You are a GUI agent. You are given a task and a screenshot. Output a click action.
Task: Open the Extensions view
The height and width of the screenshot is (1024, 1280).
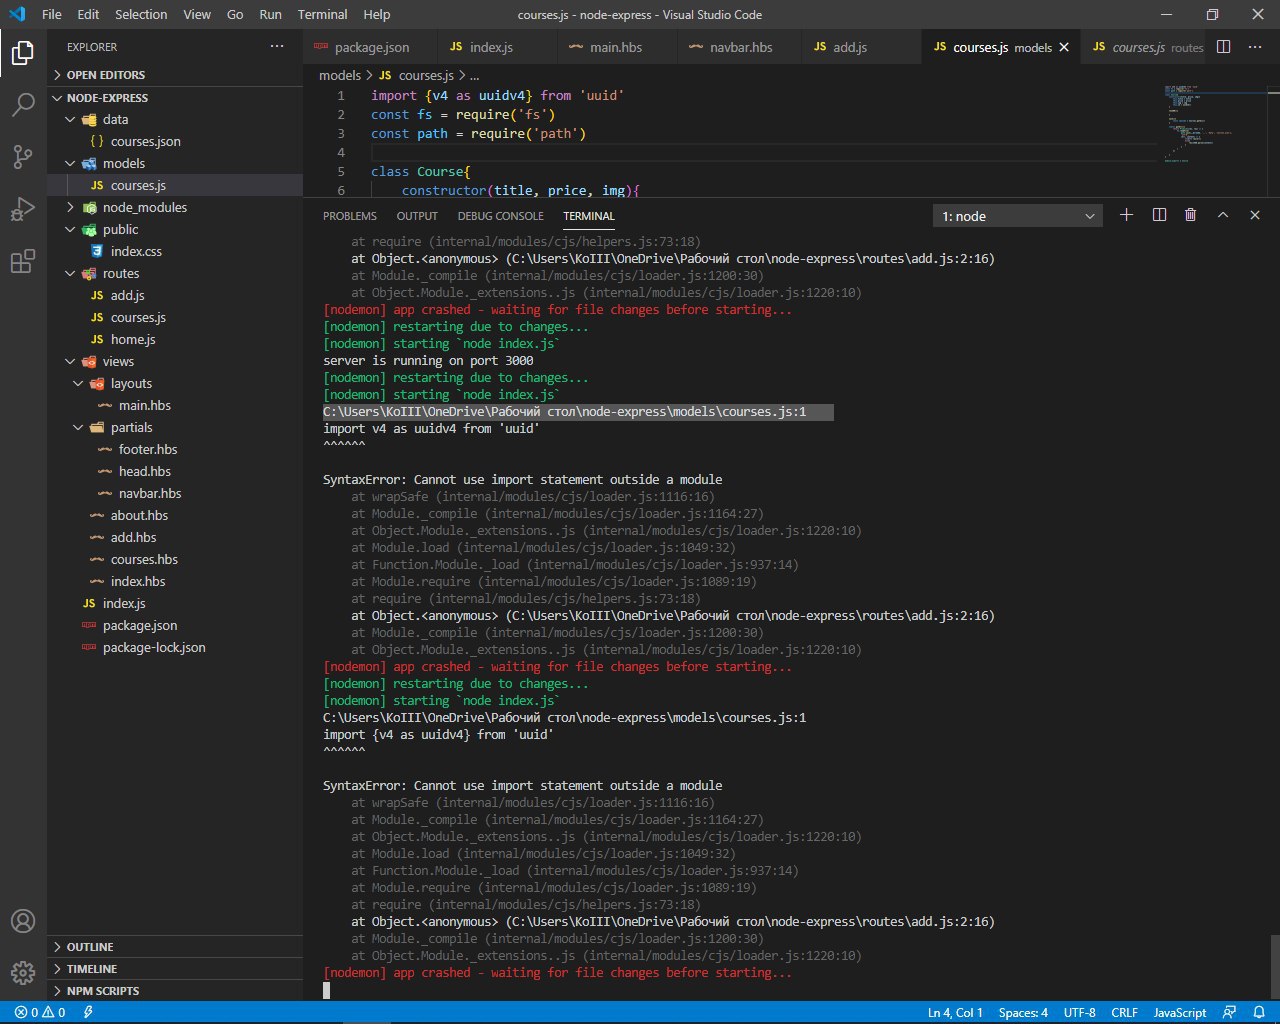click(23, 262)
